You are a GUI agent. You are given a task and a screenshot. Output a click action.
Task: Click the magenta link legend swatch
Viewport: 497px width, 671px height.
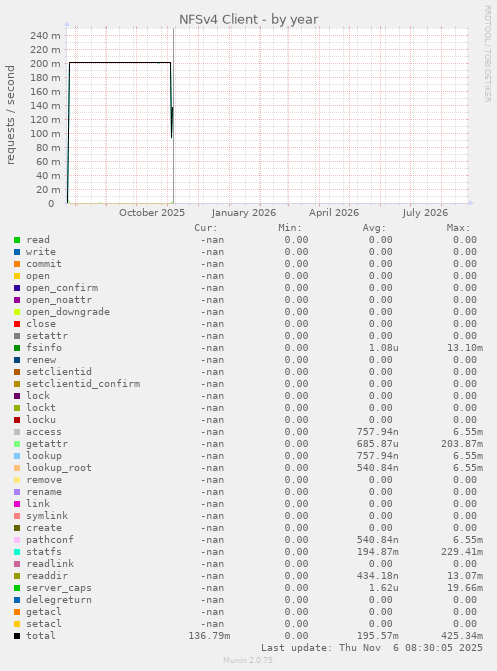pyautogui.click(x=17, y=504)
